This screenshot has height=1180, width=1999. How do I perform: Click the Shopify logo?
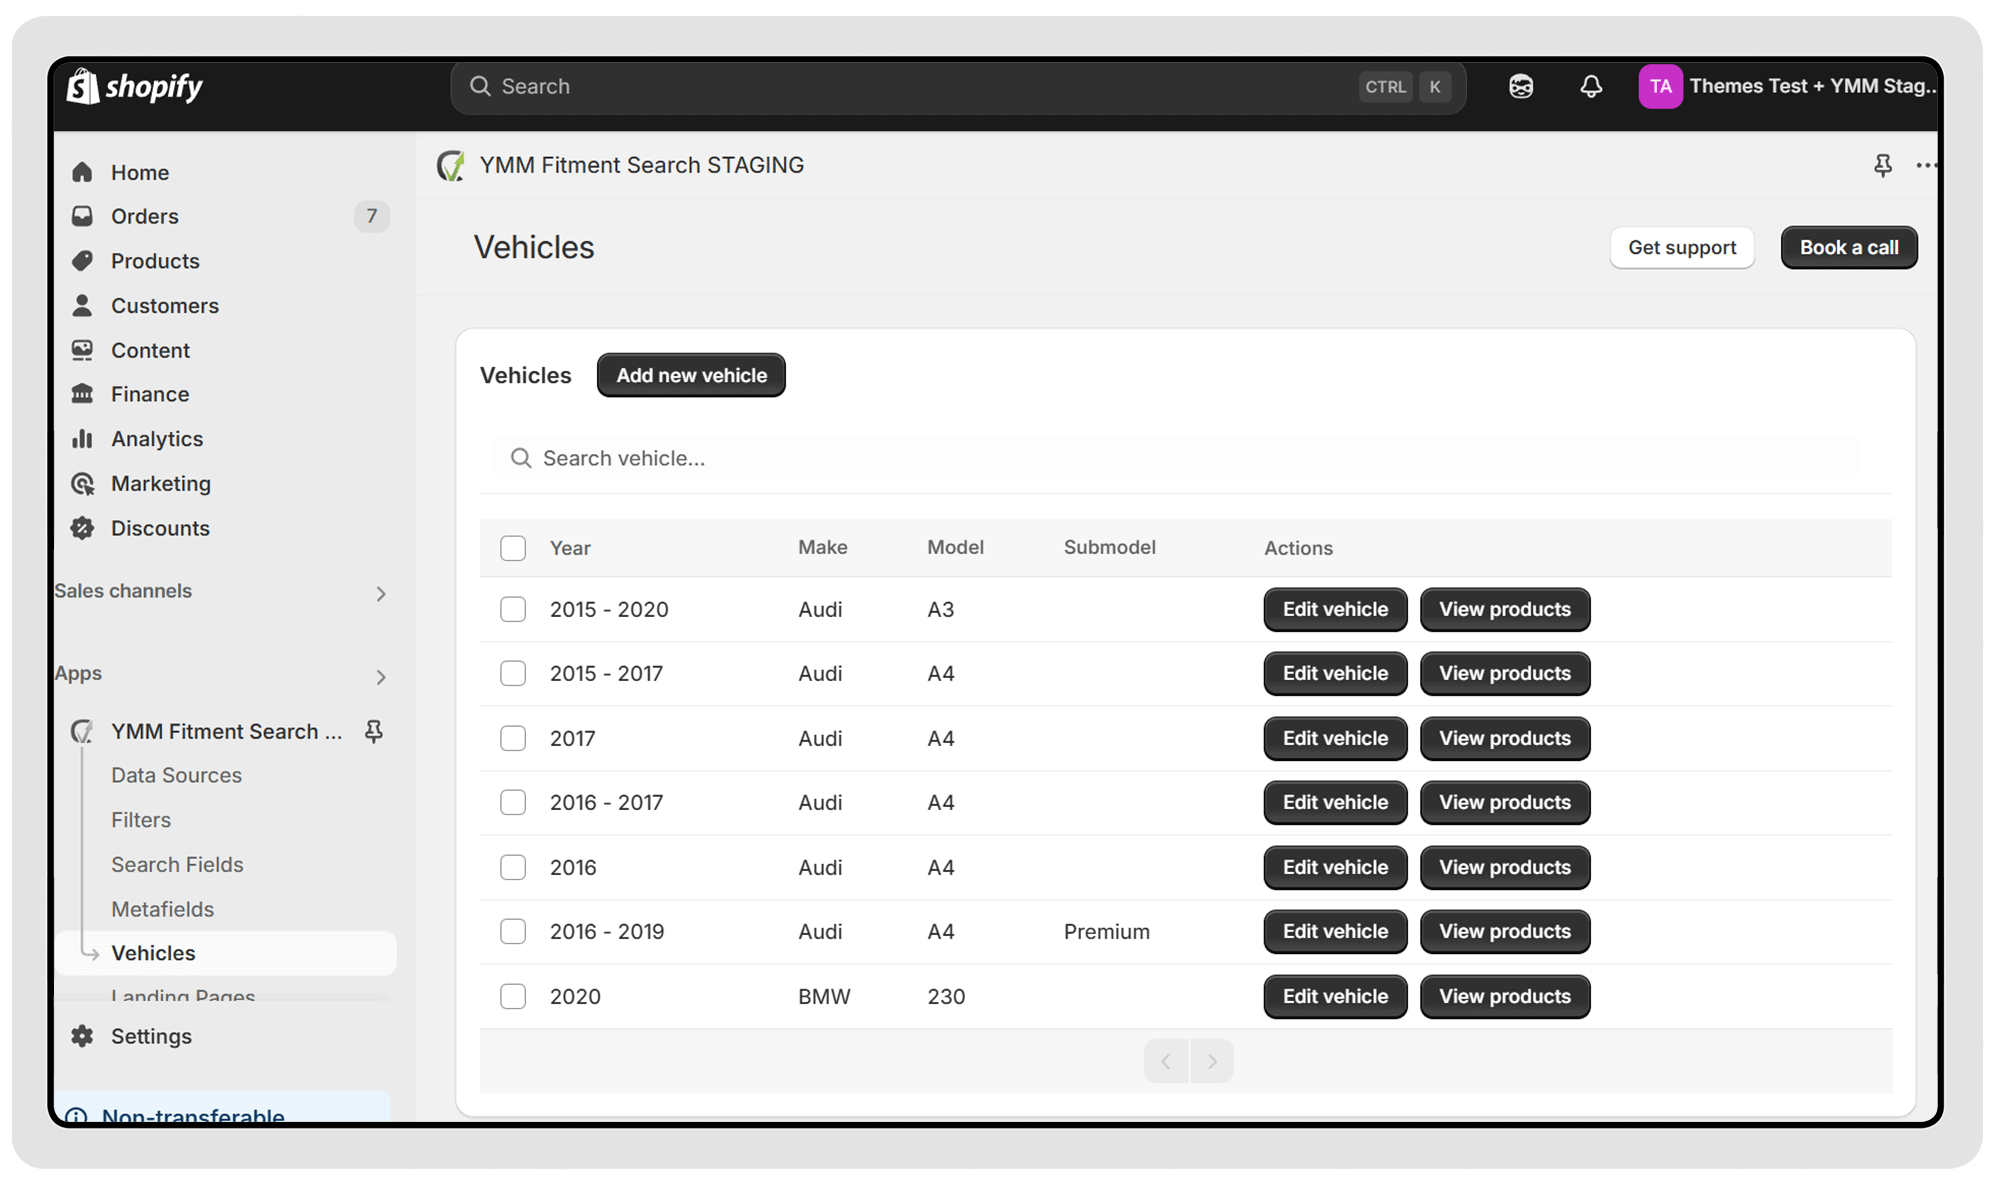(135, 86)
